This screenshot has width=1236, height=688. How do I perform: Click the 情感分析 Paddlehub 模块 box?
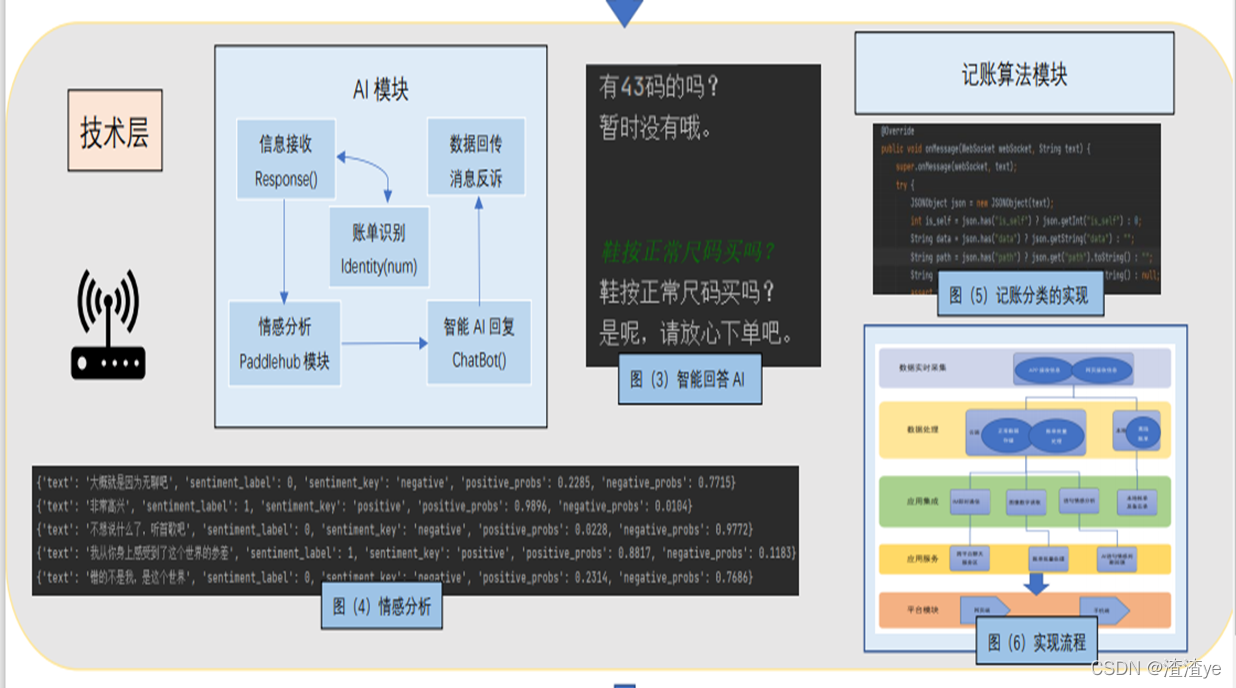pos(284,343)
